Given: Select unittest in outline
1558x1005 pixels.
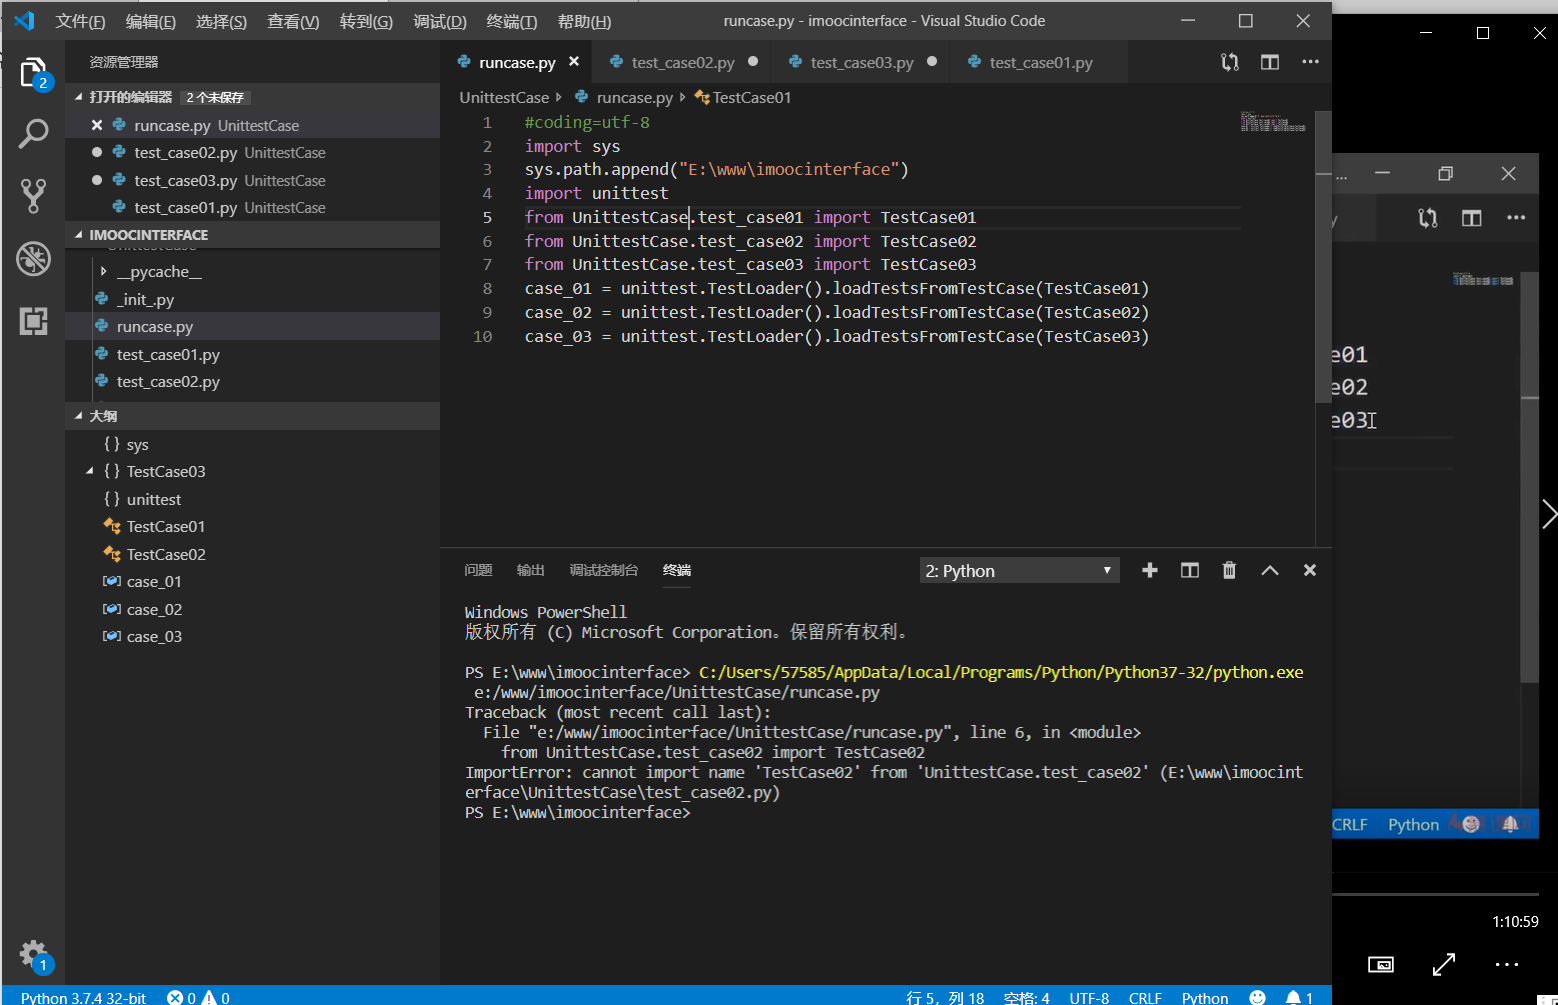Looking at the screenshot, I should pos(154,499).
